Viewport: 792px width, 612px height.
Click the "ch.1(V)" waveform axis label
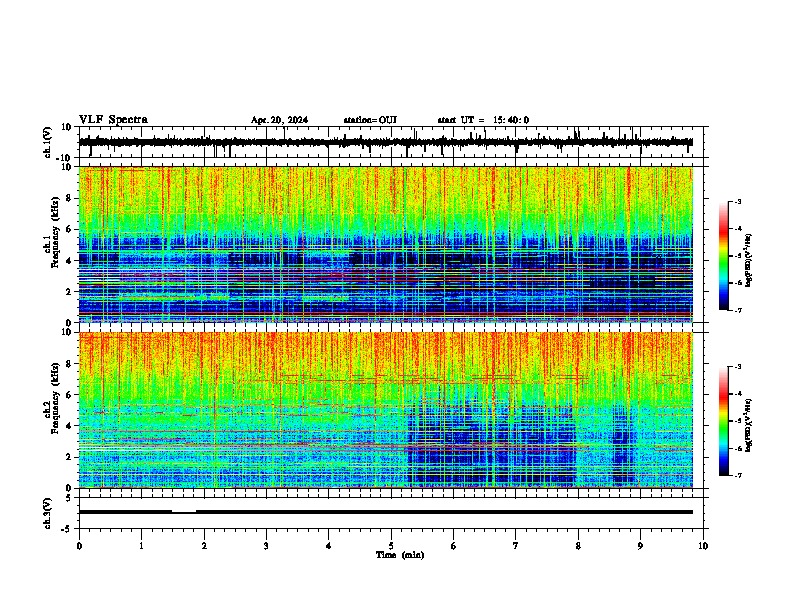pyautogui.click(x=48, y=142)
